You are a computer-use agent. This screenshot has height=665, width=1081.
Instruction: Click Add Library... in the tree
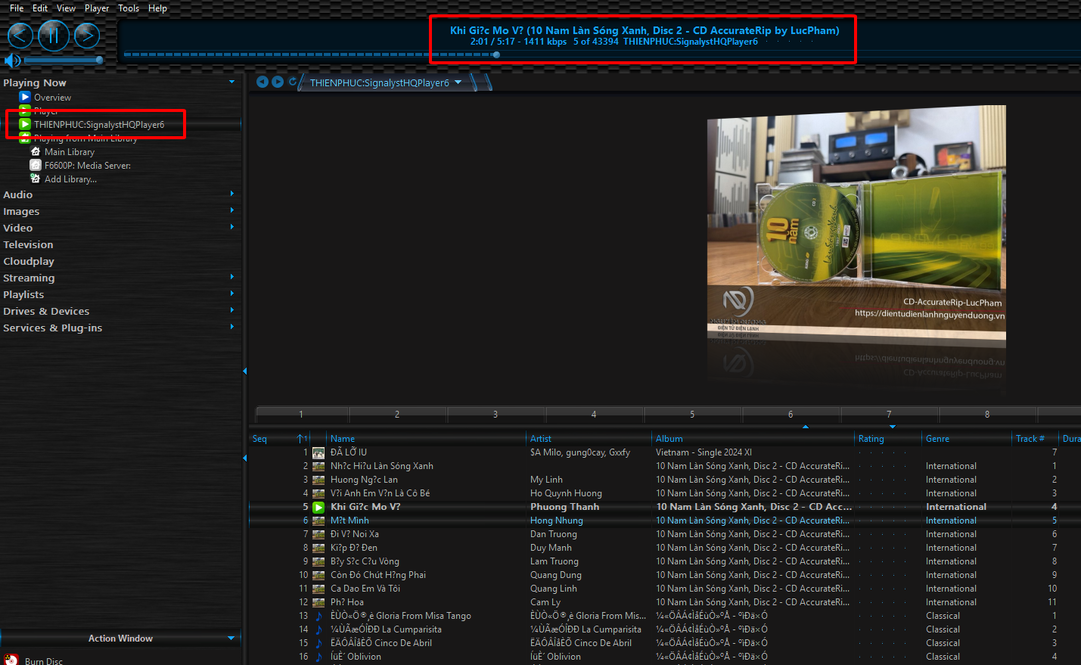pyautogui.click(x=70, y=179)
